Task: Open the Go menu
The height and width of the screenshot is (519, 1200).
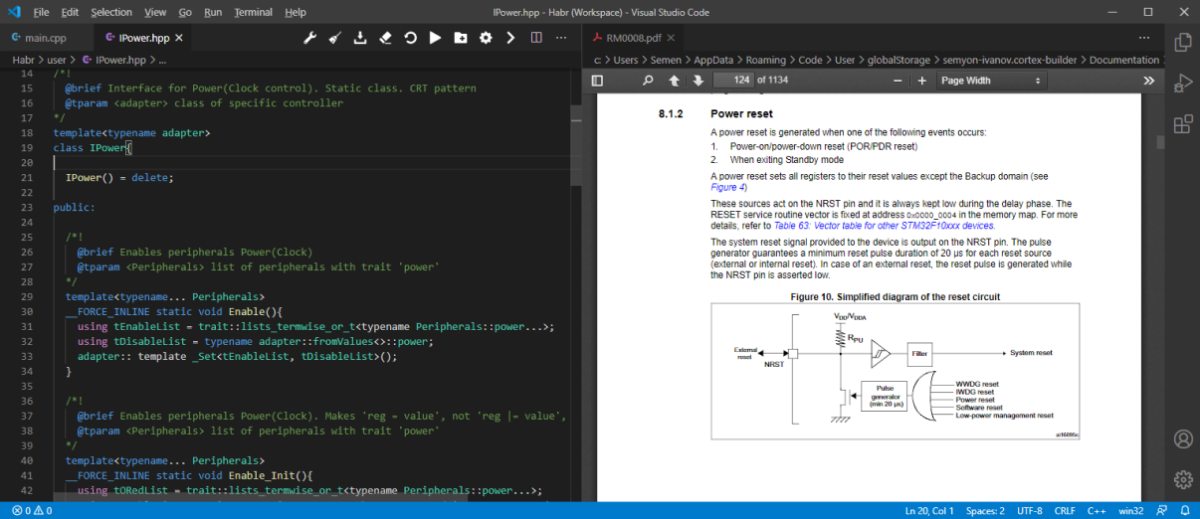Action: pos(185,12)
